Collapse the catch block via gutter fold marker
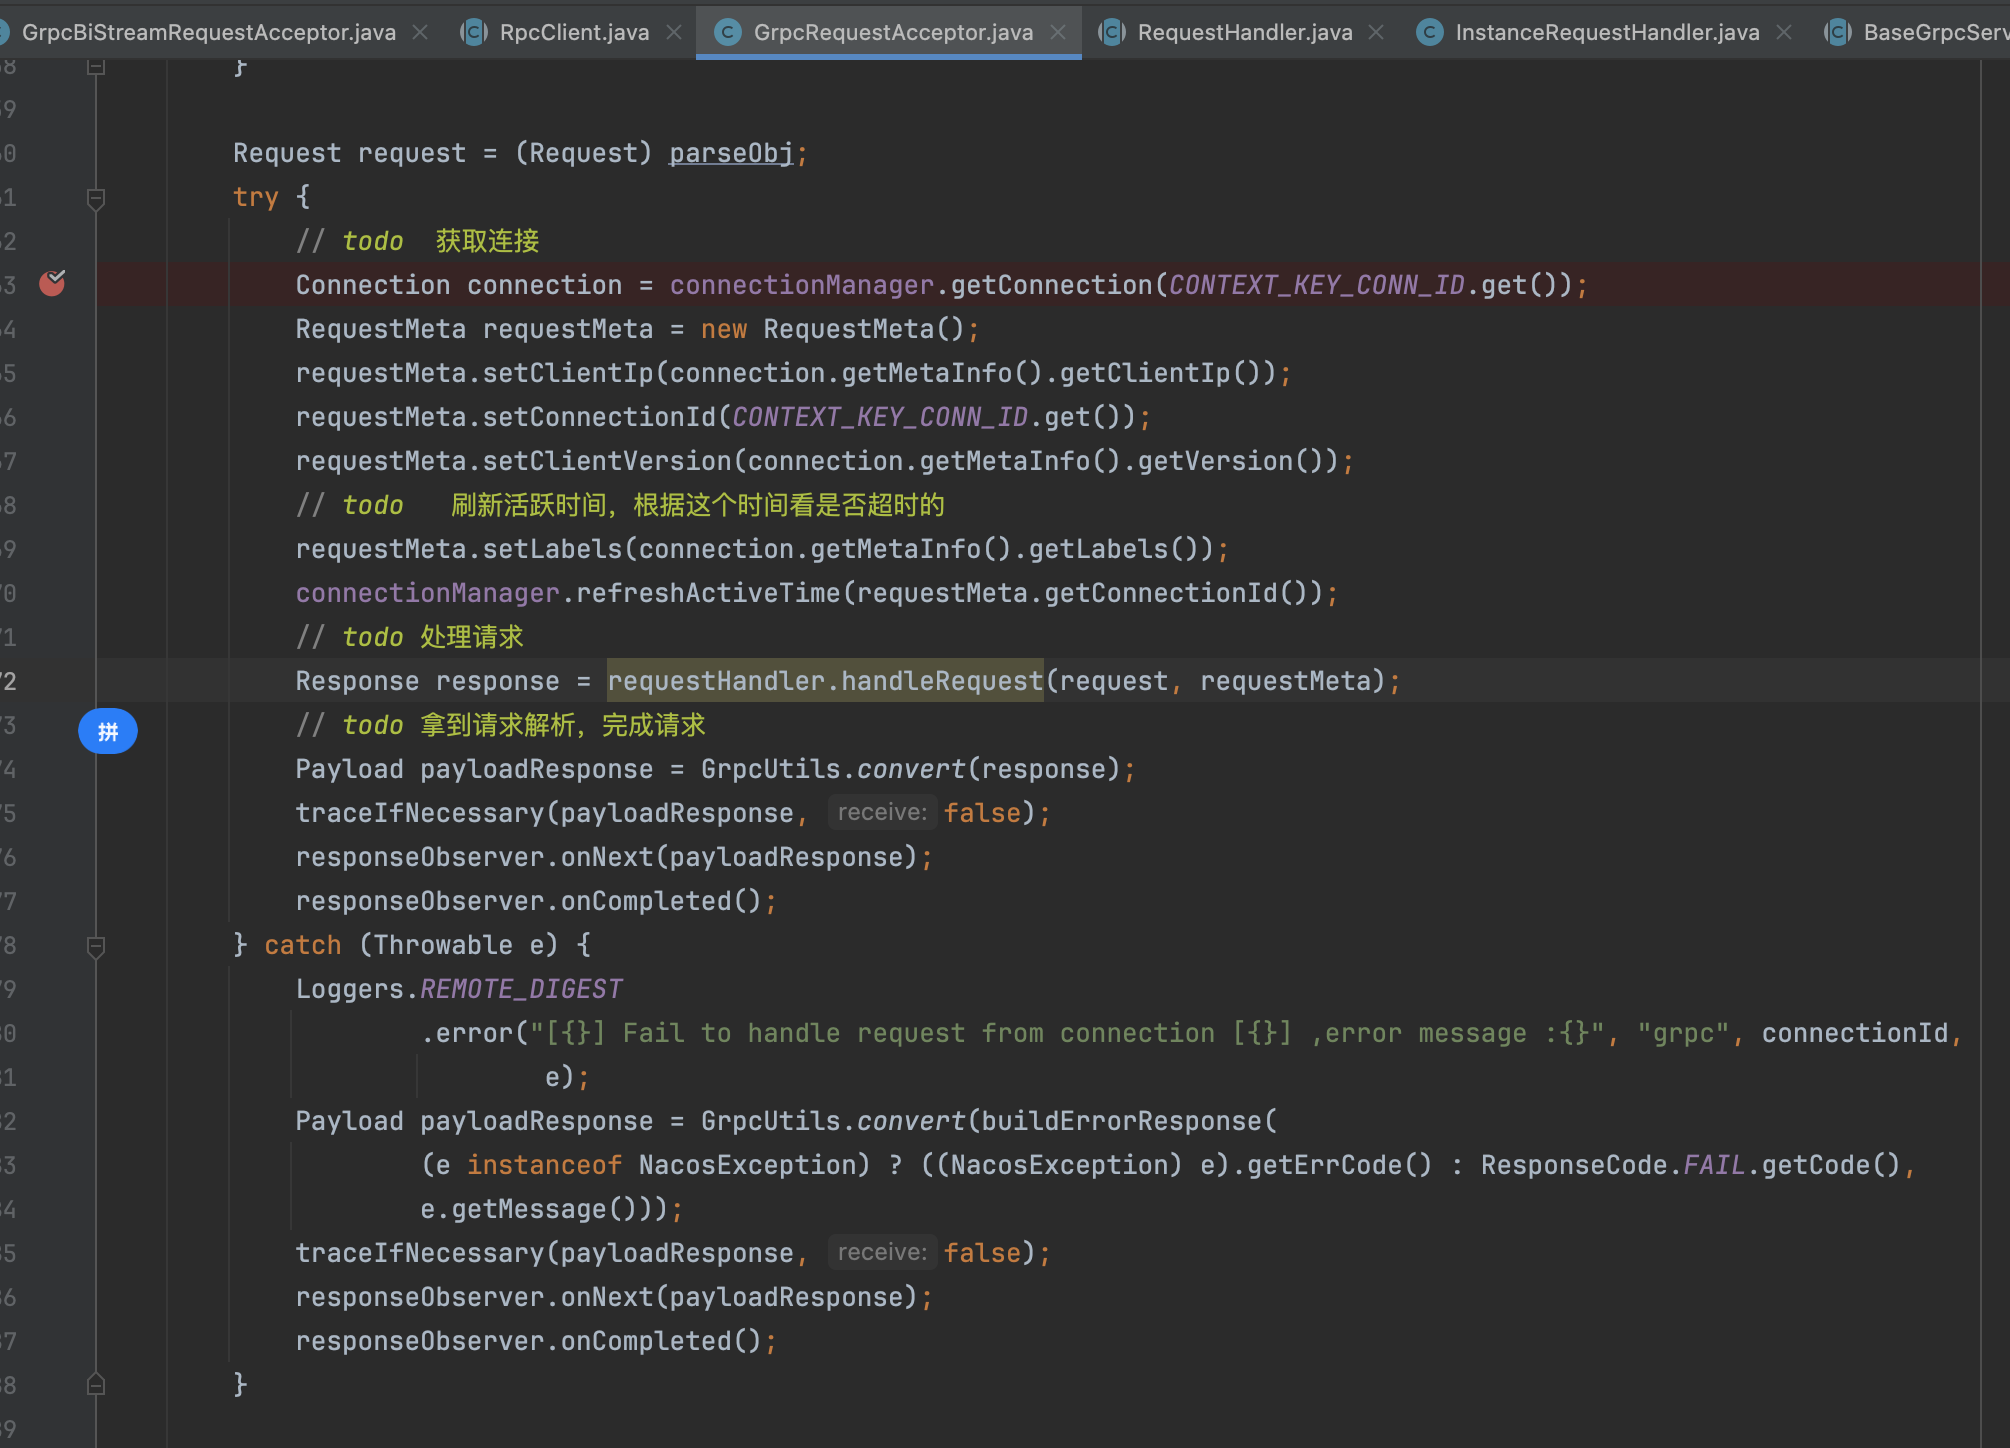The height and width of the screenshot is (1448, 2010). click(96, 946)
